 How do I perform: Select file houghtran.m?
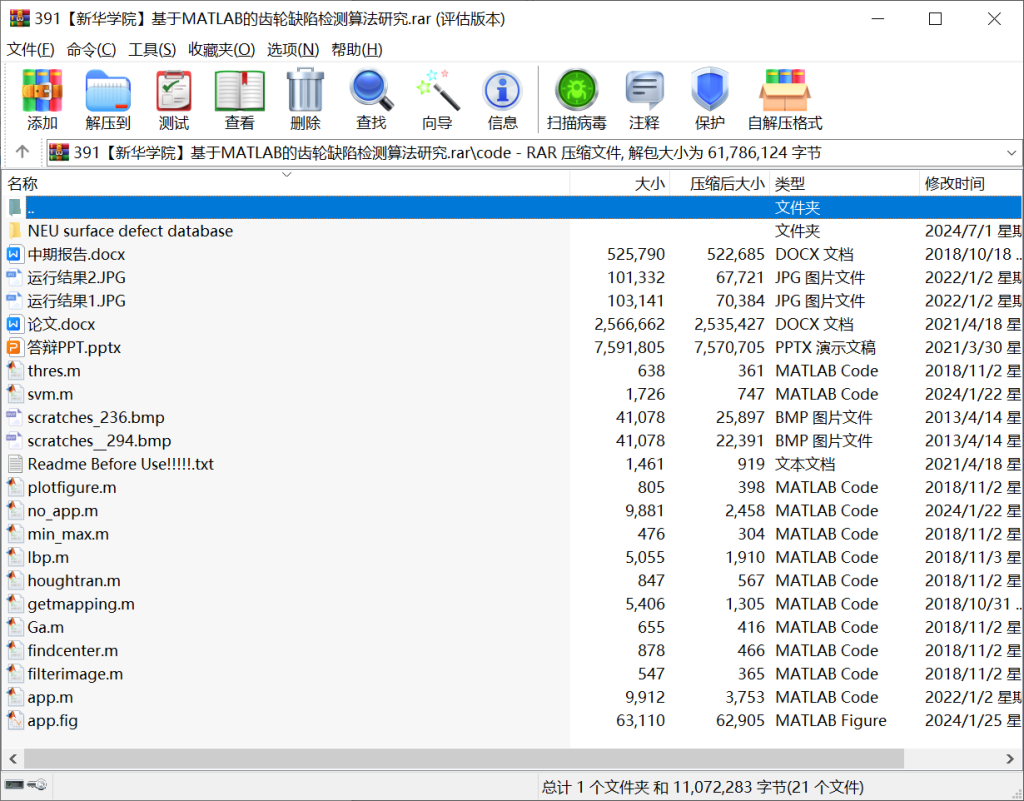click(74, 581)
